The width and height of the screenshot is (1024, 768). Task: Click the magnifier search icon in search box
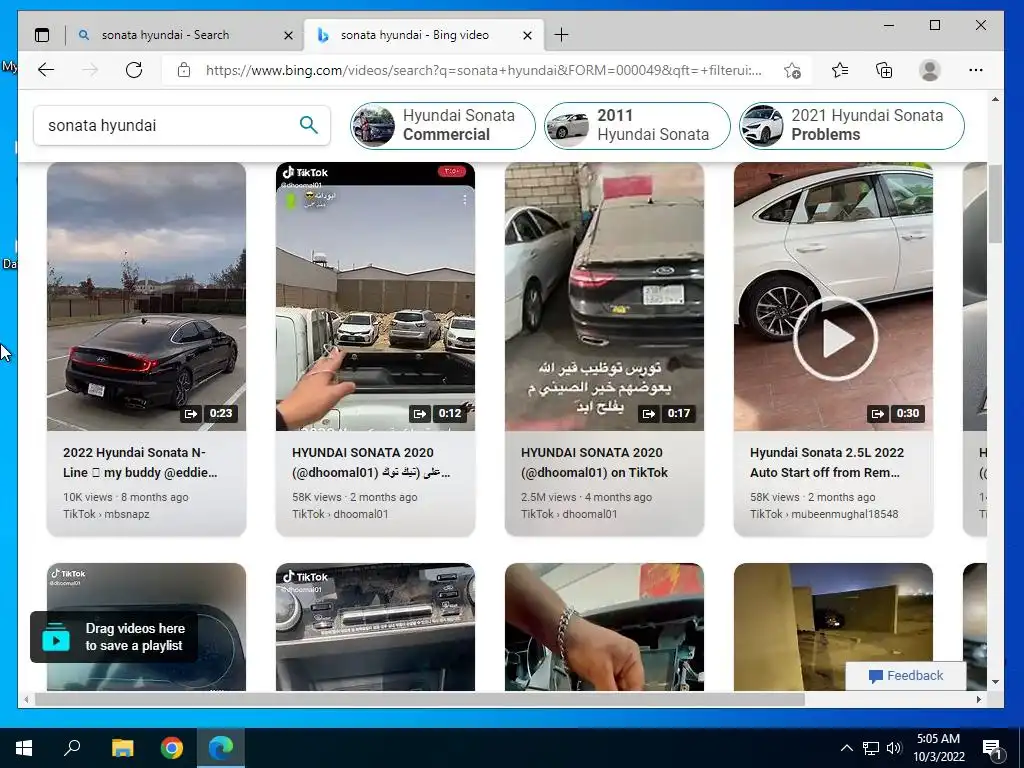(x=308, y=125)
